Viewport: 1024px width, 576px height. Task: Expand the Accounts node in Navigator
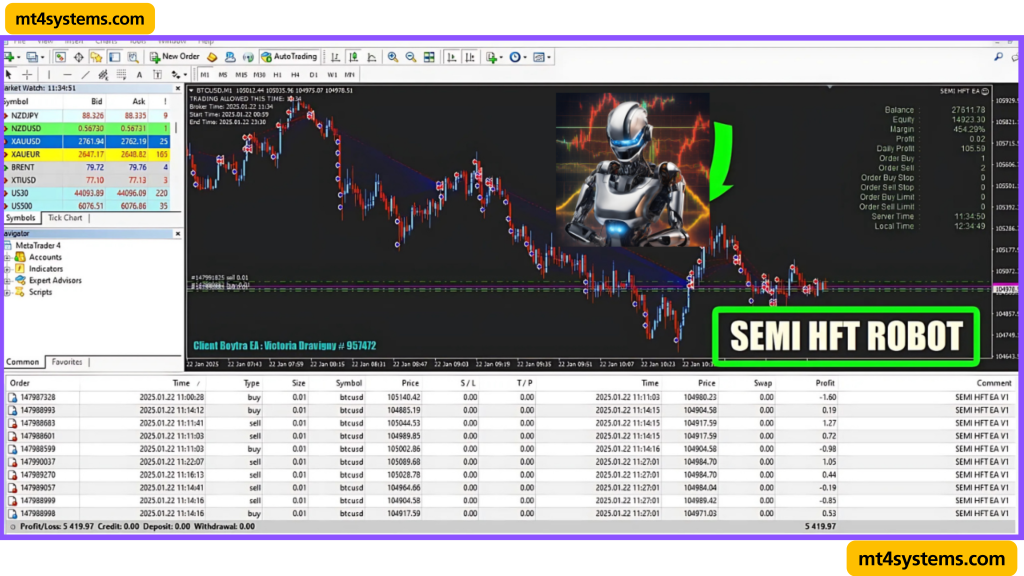7,257
